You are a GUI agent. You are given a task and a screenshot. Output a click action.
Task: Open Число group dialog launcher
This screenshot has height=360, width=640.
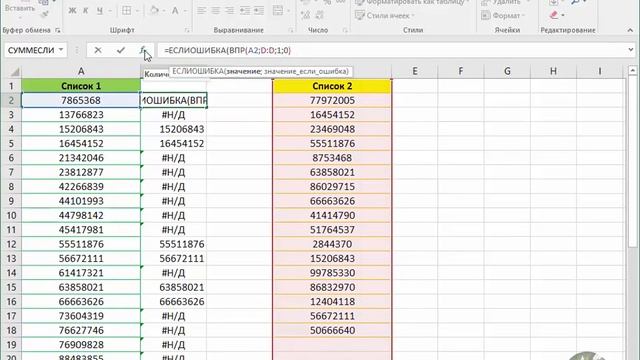pos(345,30)
